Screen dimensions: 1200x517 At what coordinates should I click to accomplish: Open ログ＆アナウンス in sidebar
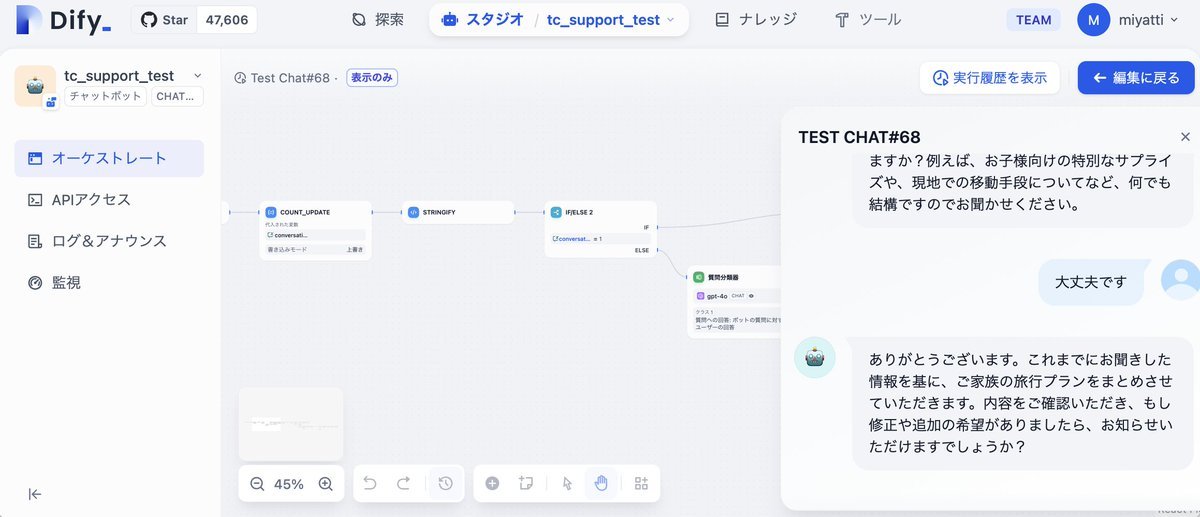[109, 241]
